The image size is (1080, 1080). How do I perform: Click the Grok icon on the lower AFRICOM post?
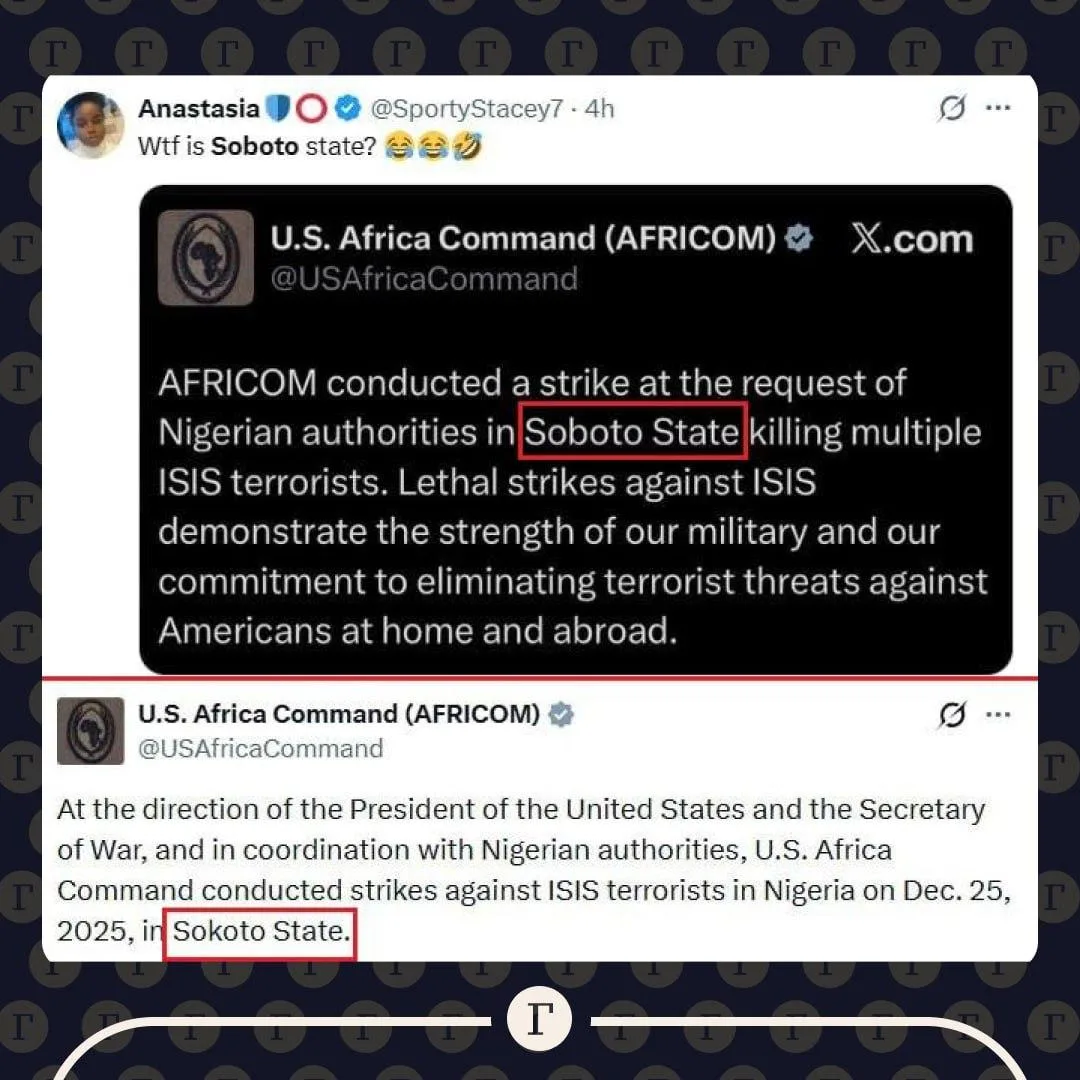[952, 715]
